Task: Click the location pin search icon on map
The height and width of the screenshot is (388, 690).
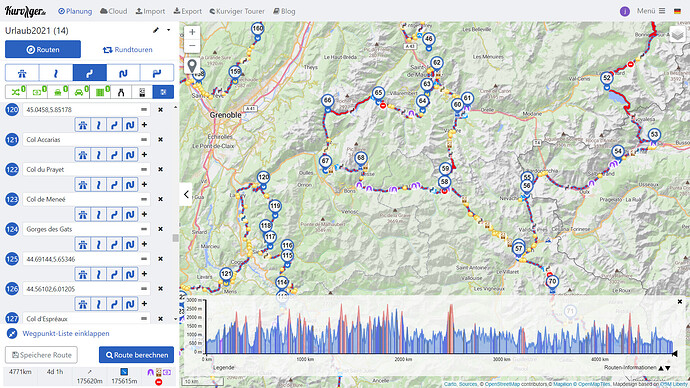Action: (192, 66)
